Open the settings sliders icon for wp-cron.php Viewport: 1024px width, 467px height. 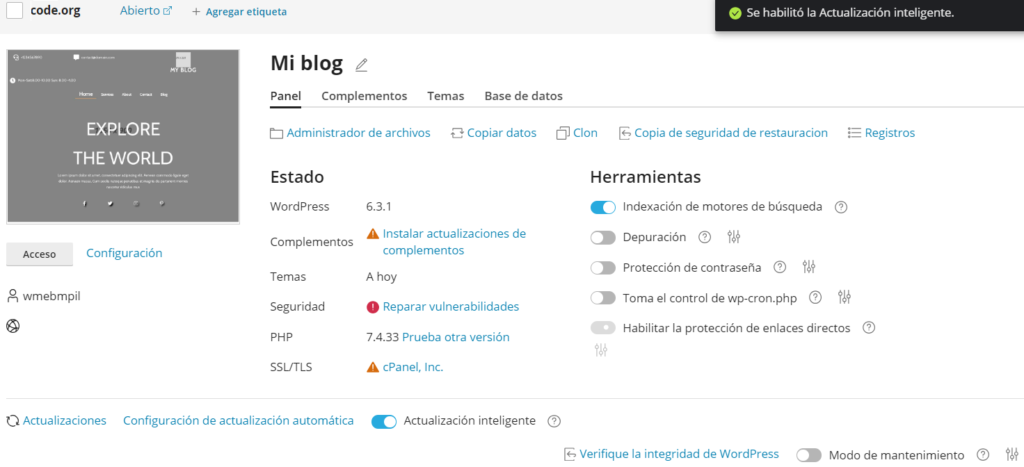coord(844,298)
